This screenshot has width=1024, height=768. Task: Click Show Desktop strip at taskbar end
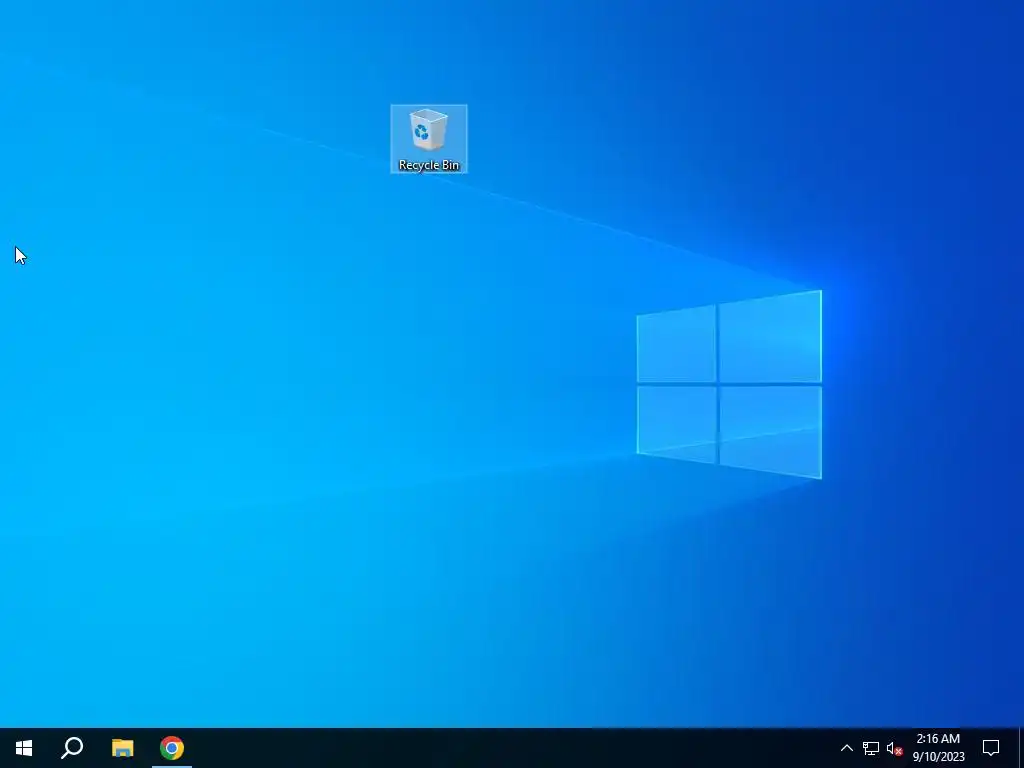1021,748
